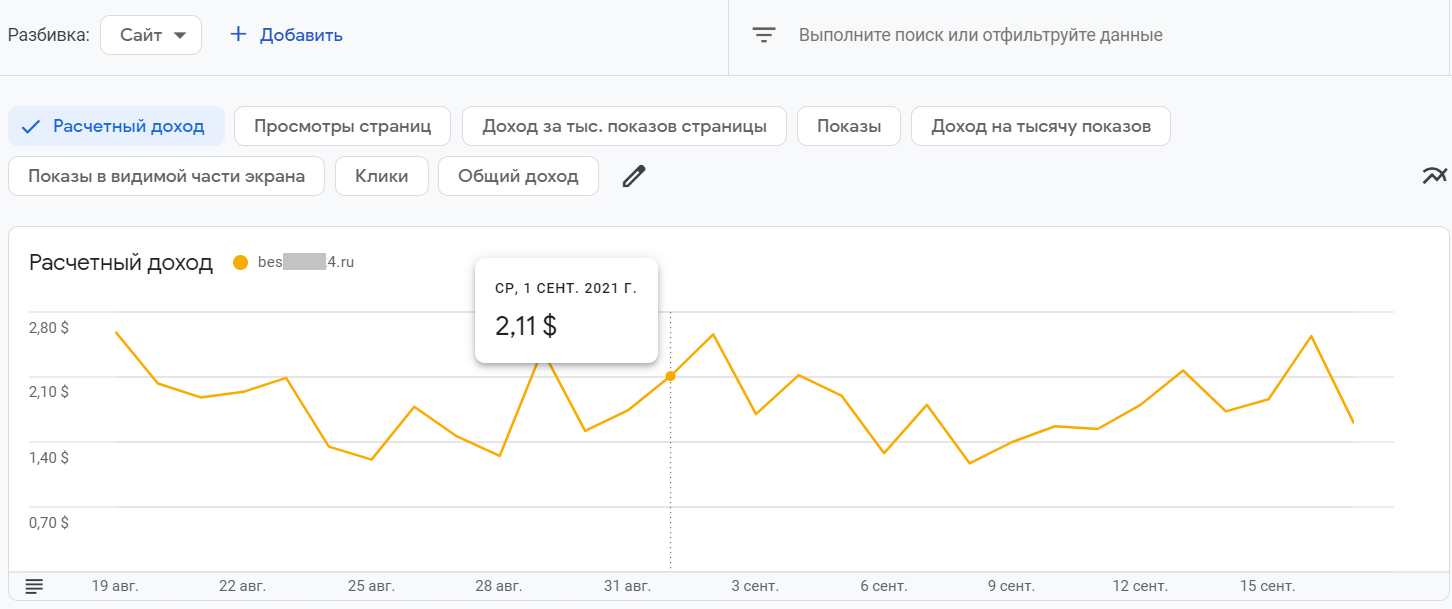
Task: Enable Доход на тысячу показов chip
Action: click(1041, 127)
